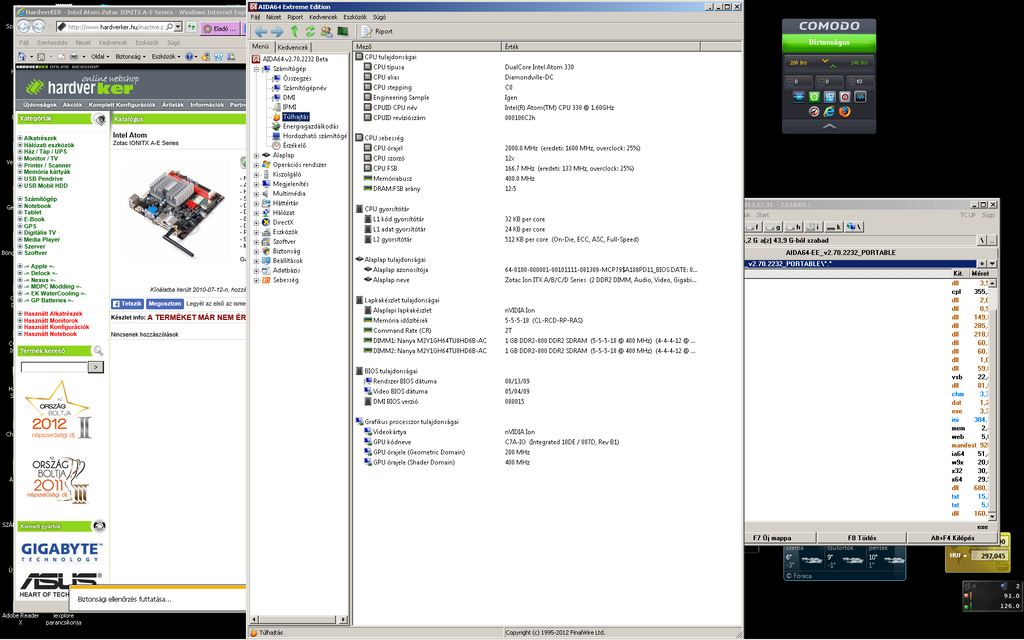The image size is (1024, 640).
Task: Click the red-circle icon in COMODO widget
Action: point(844,97)
